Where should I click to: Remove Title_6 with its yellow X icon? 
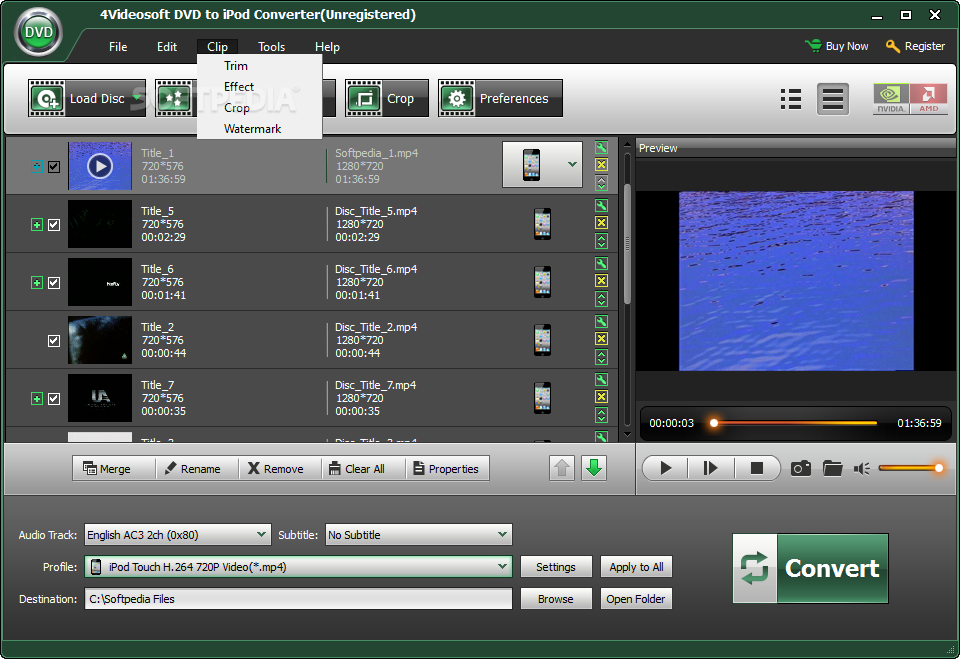tap(601, 281)
